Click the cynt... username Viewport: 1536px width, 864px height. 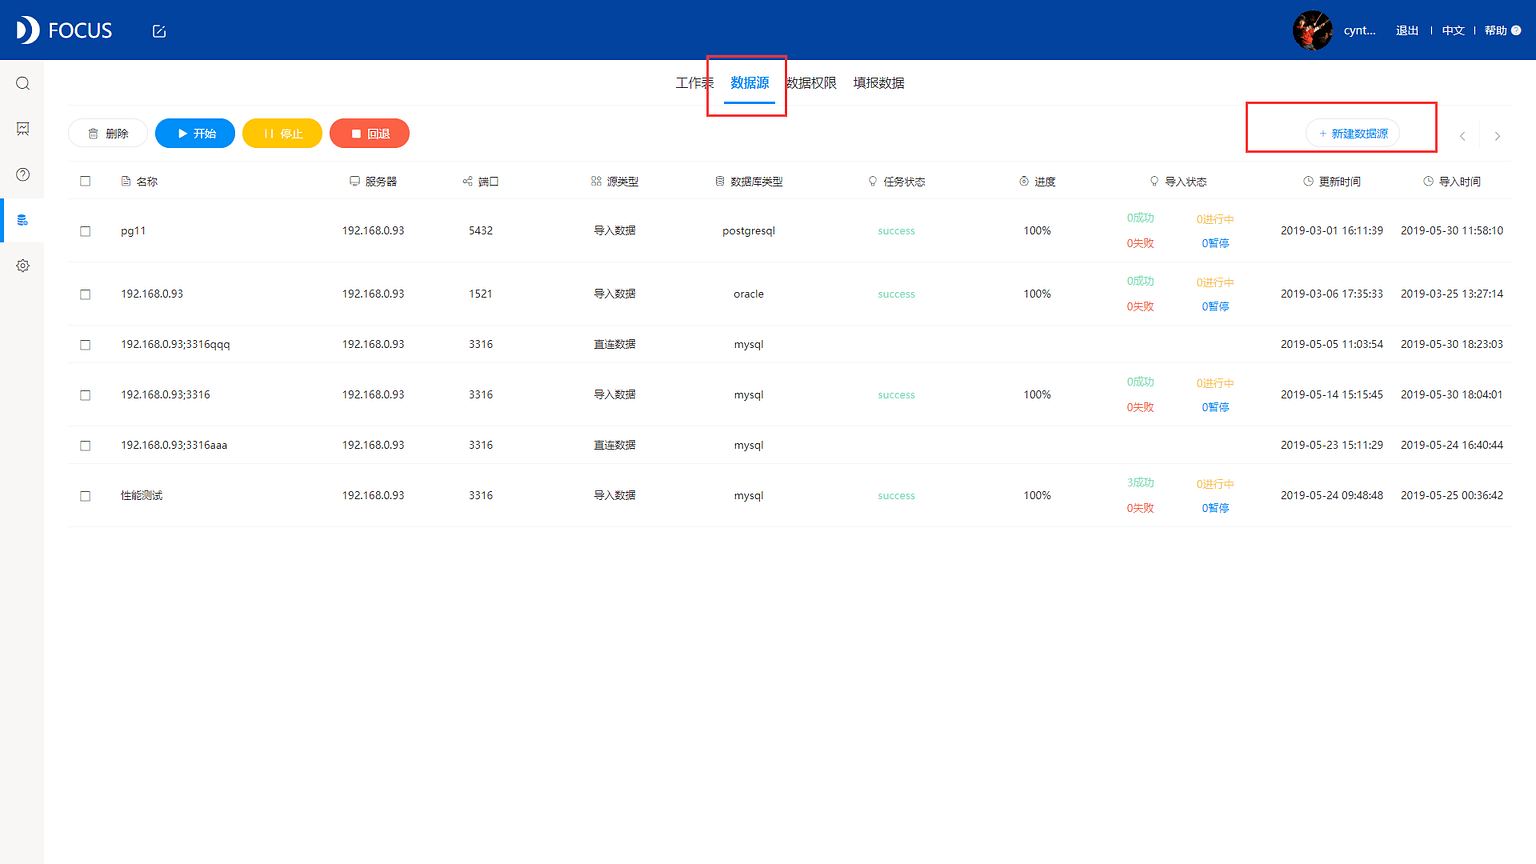[1359, 31]
